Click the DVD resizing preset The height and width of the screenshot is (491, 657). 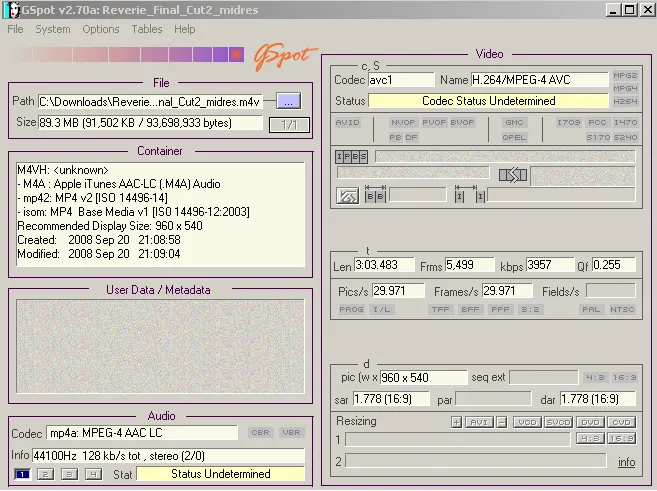(x=591, y=422)
